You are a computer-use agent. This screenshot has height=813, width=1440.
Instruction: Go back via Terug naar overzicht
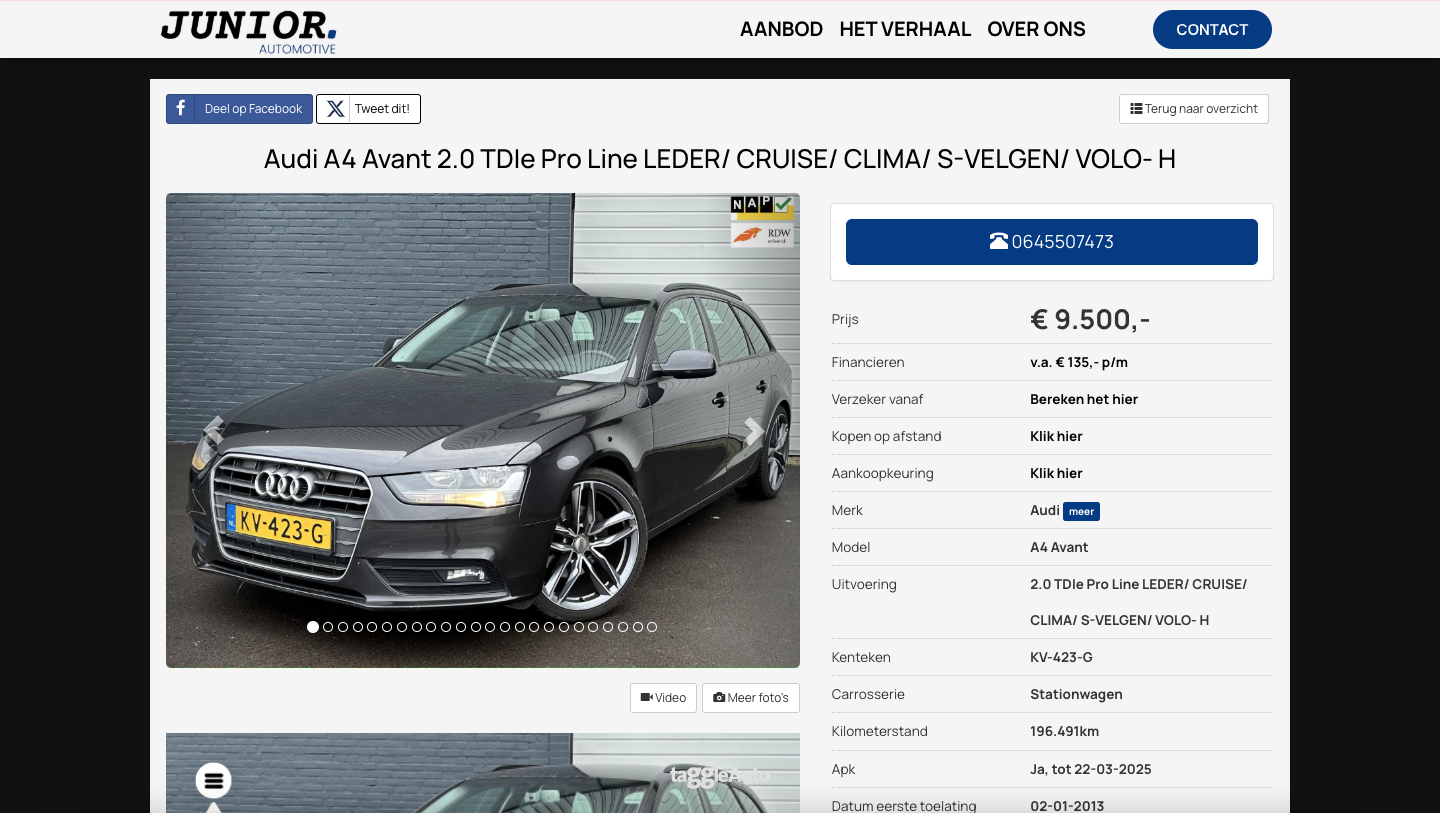(x=1194, y=109)
